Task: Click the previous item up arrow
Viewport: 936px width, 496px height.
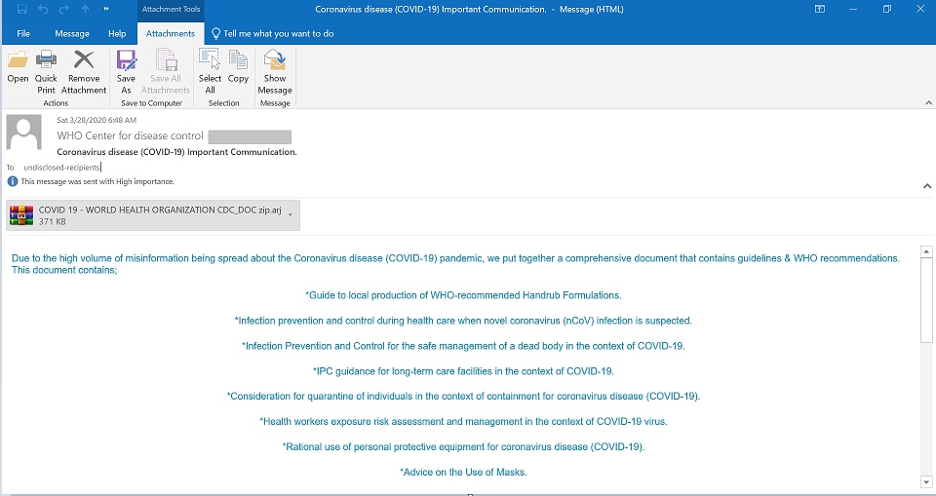Action: coord(85,9)
